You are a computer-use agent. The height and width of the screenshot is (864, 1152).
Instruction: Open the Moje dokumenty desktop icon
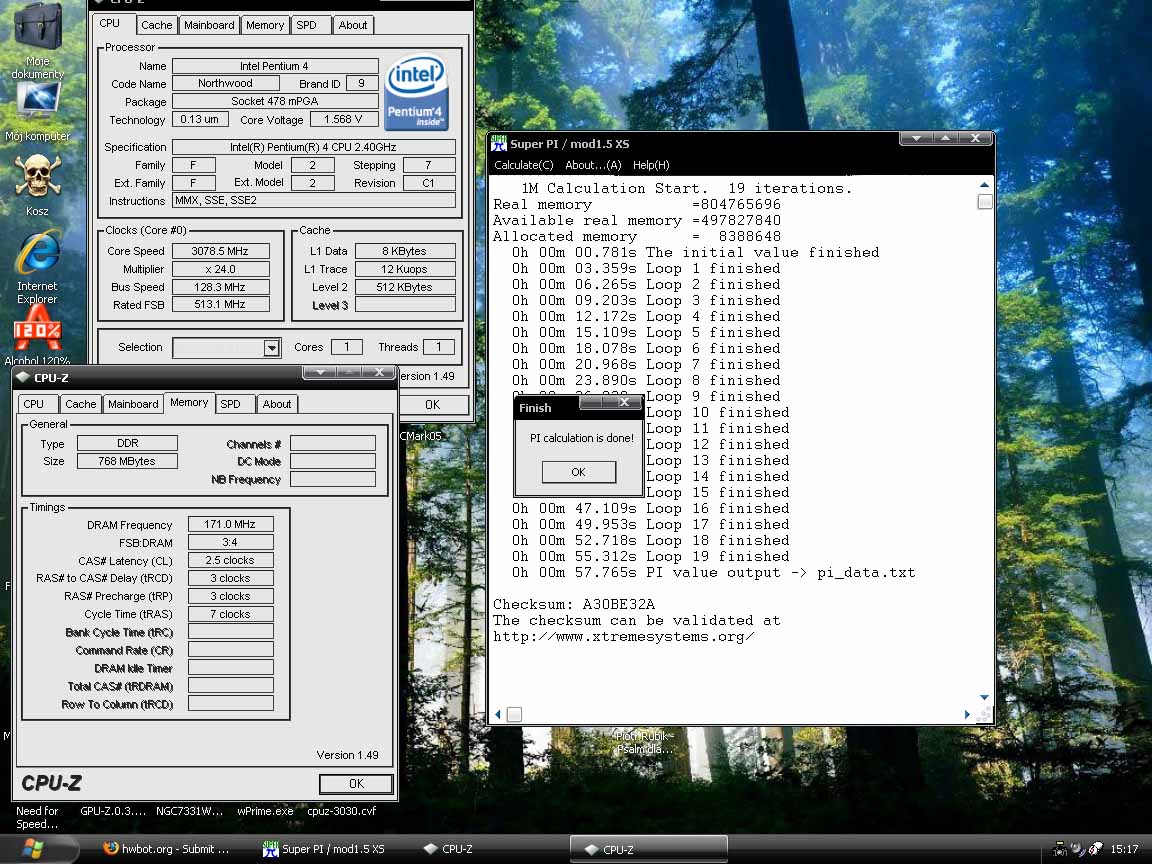(37, 40)
